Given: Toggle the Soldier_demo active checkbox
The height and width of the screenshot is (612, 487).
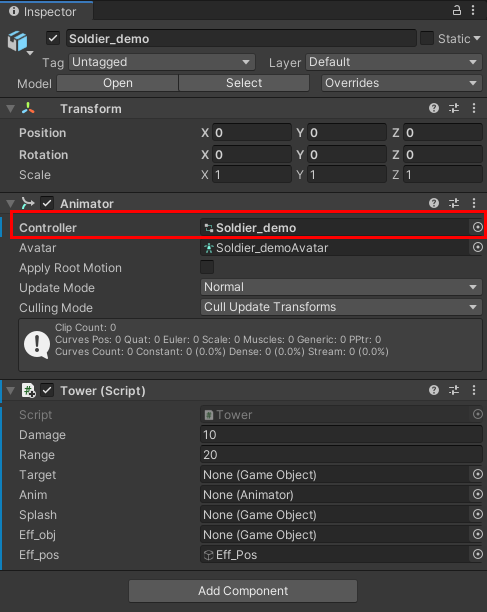Looking at the screenshot, I should 53,38.
